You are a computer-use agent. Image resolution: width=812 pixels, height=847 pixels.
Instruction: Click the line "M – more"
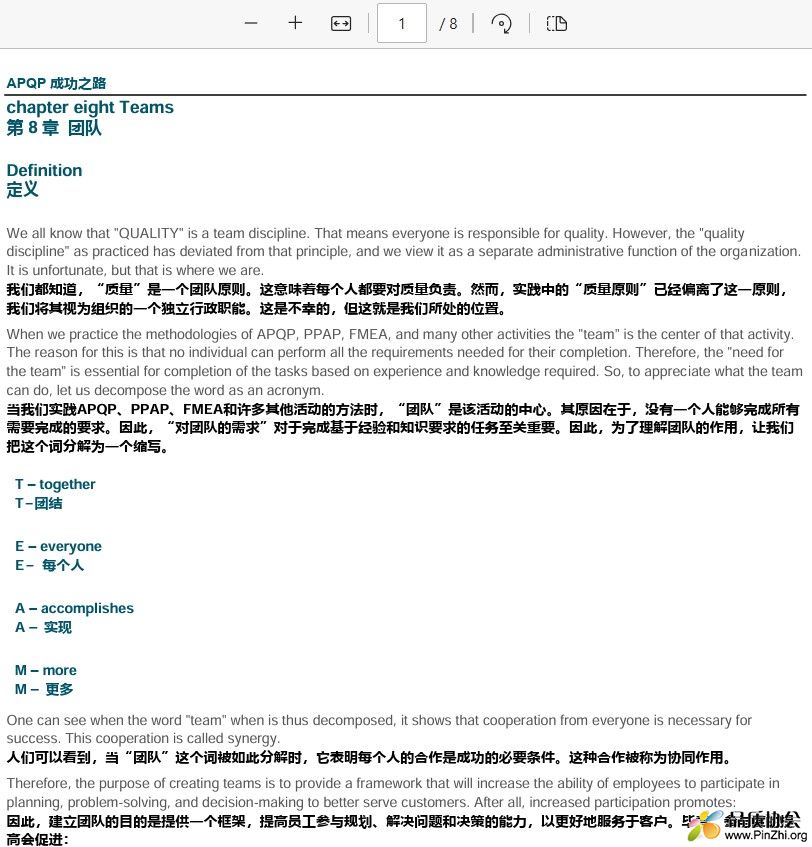pos(46,670)
